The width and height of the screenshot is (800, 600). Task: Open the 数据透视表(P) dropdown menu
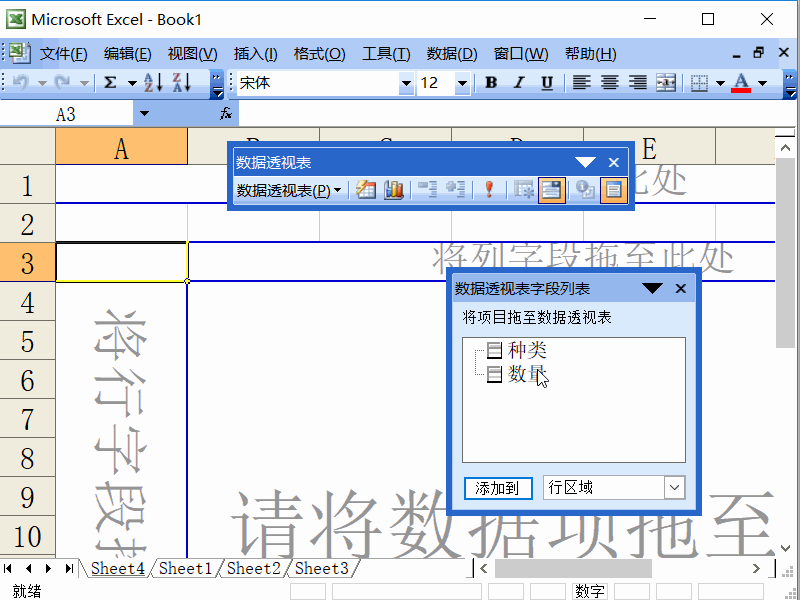pos(289,190)
